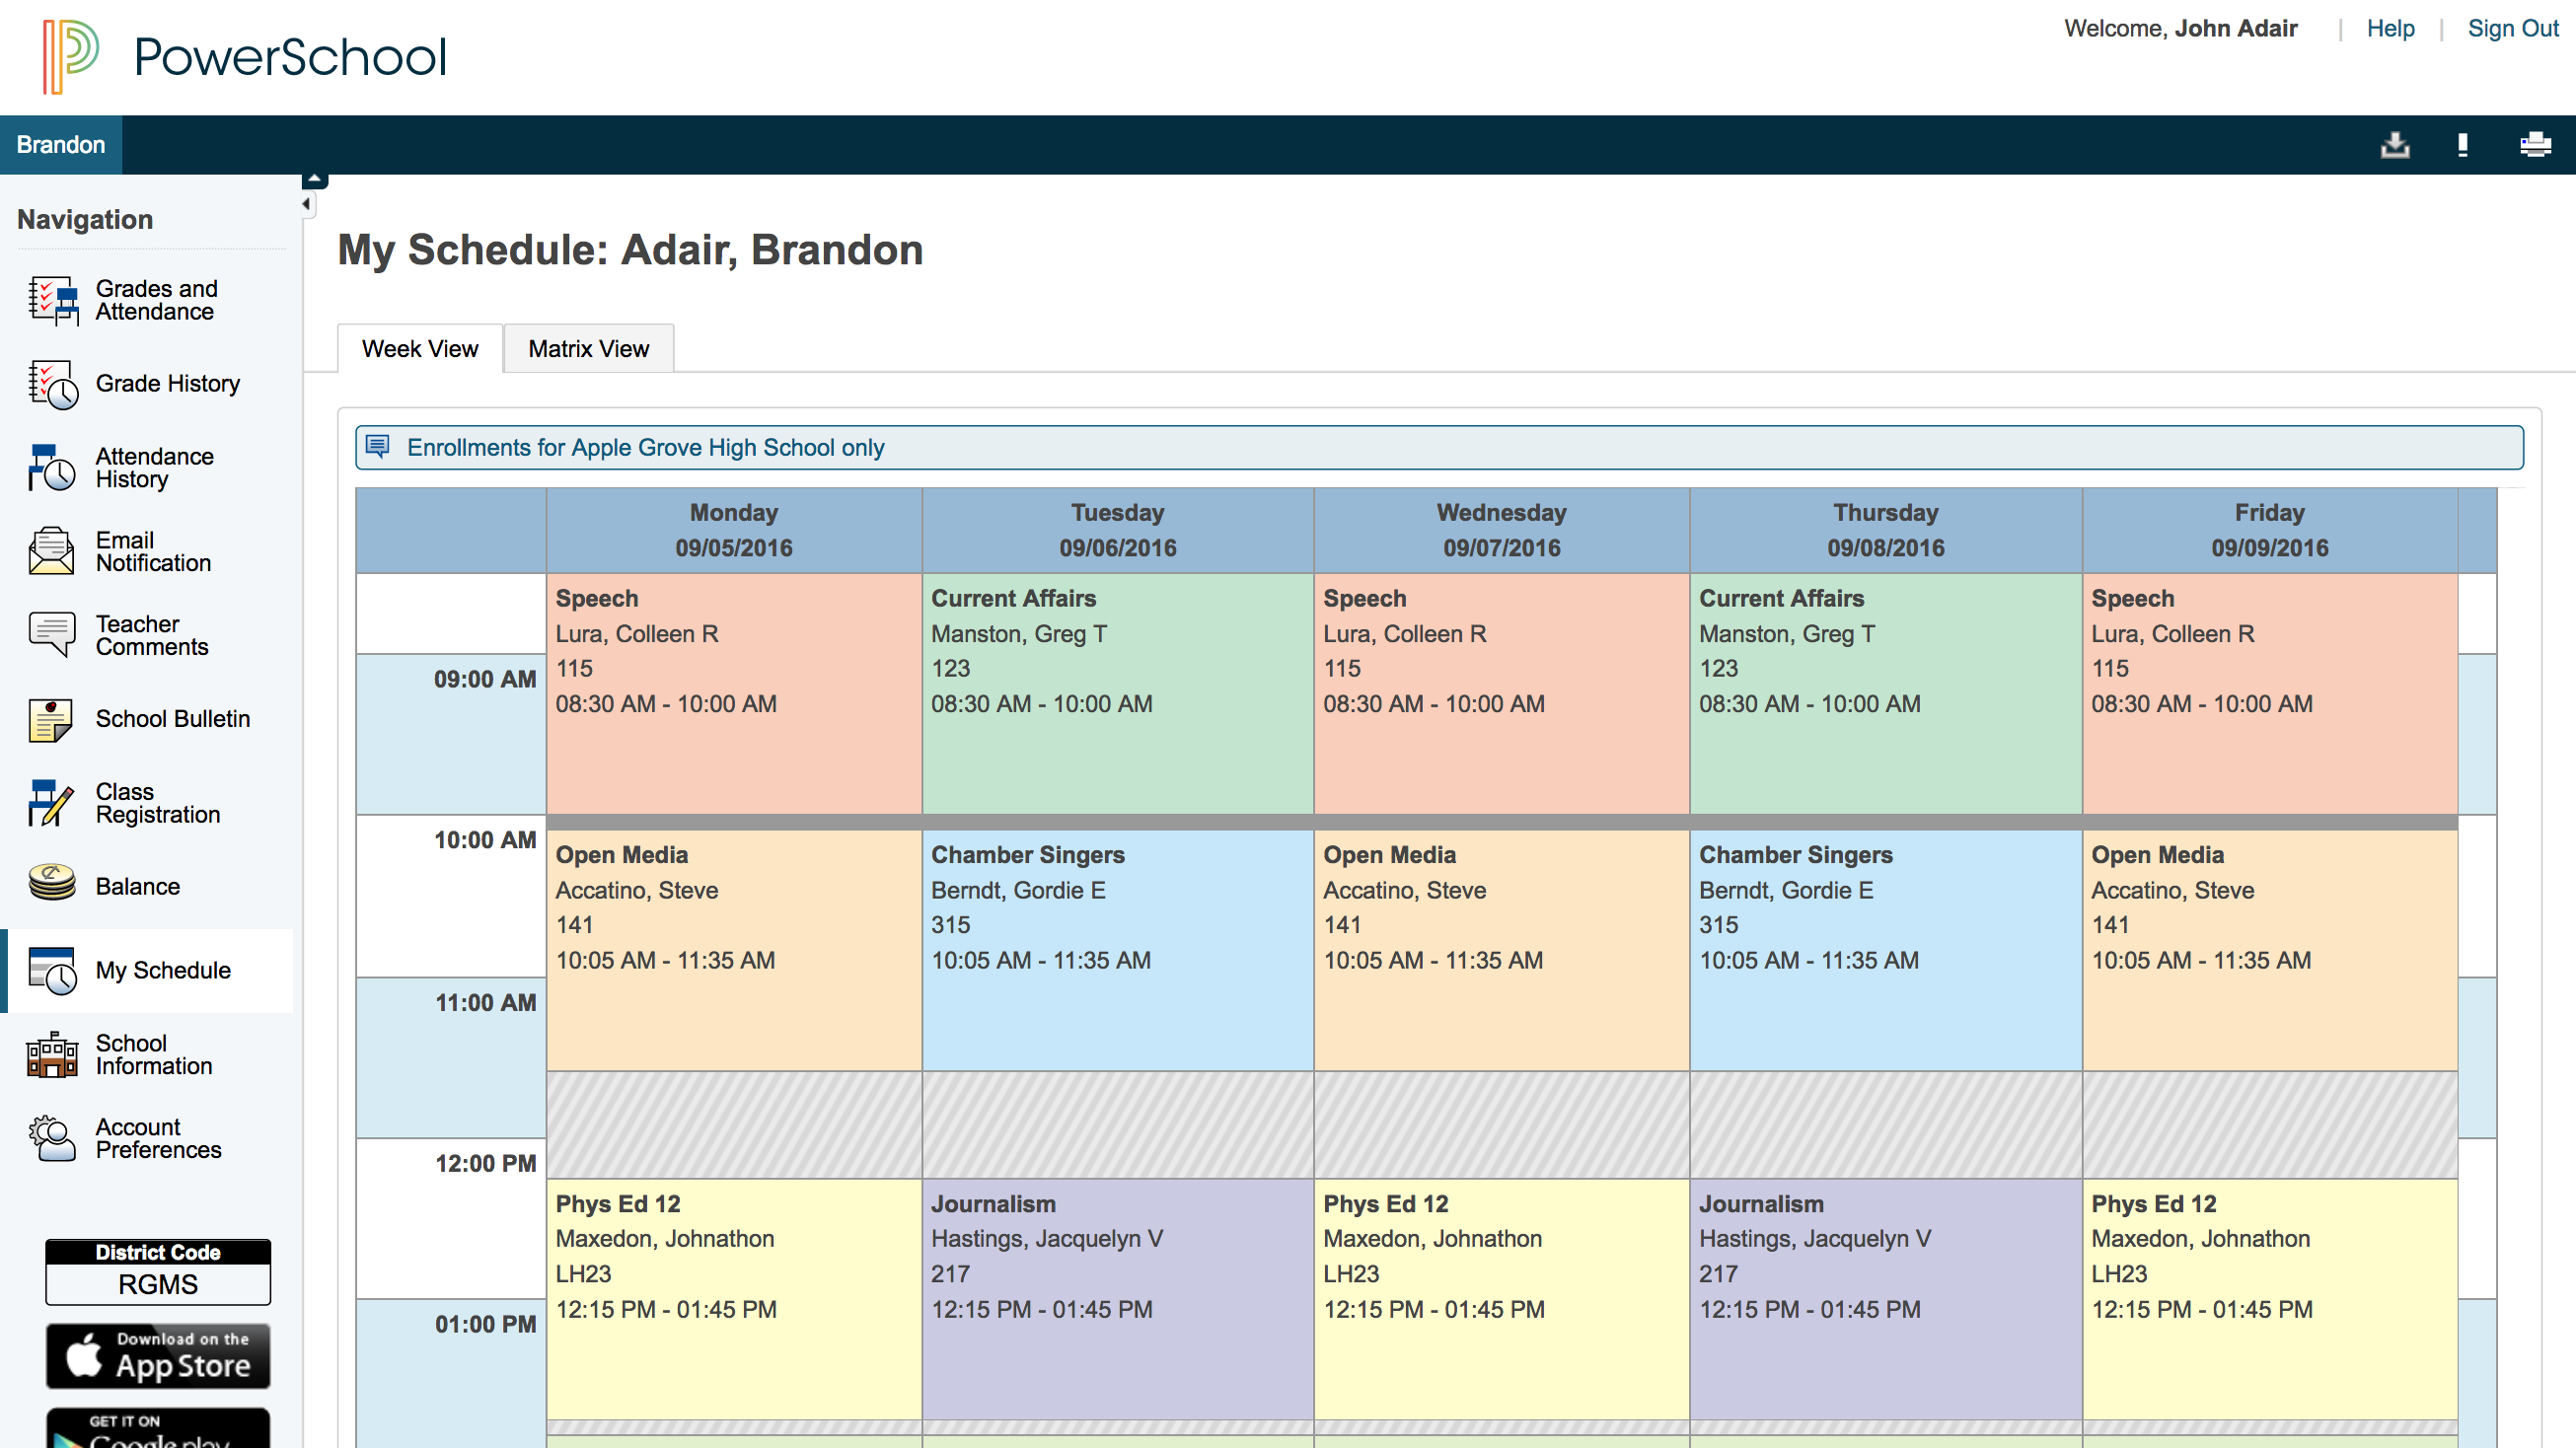
Task: Open Grades and Attendance navigation link
Action: [156, 300]
